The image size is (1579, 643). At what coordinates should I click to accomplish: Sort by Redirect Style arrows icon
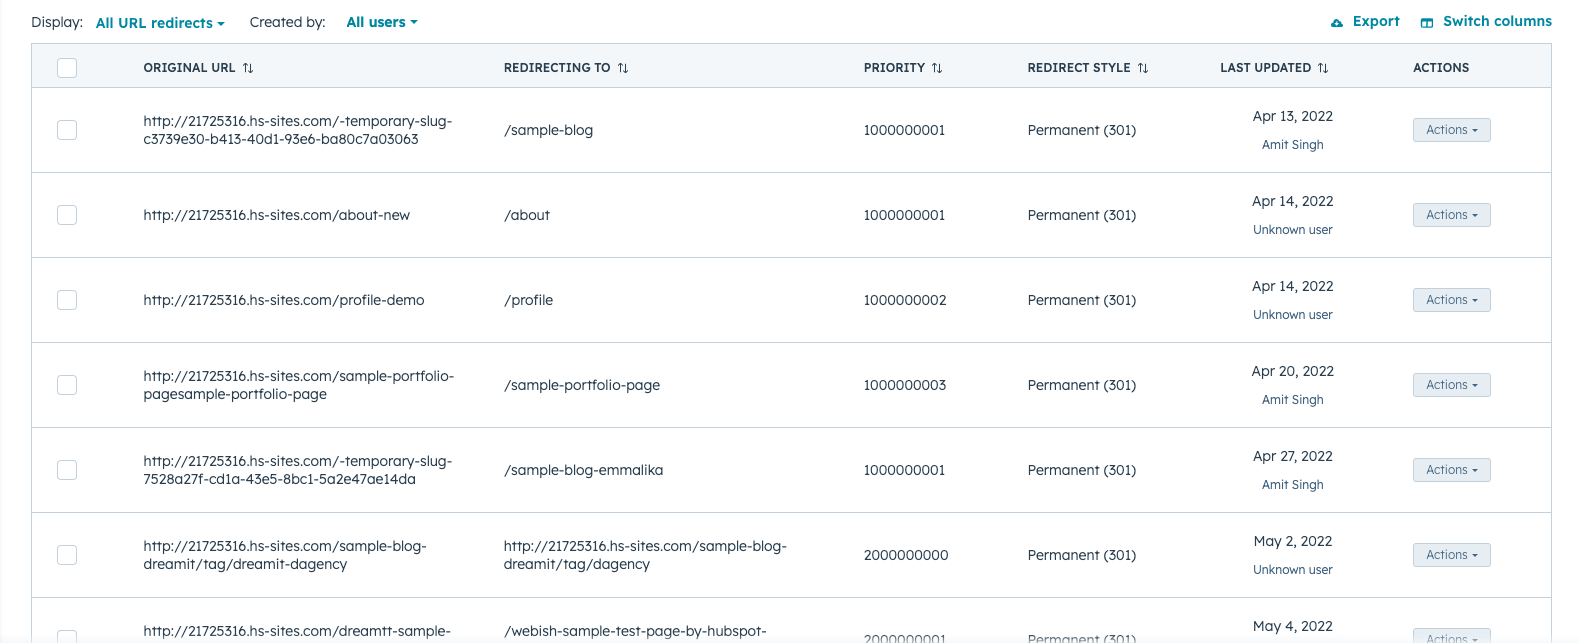(1143, 68)
